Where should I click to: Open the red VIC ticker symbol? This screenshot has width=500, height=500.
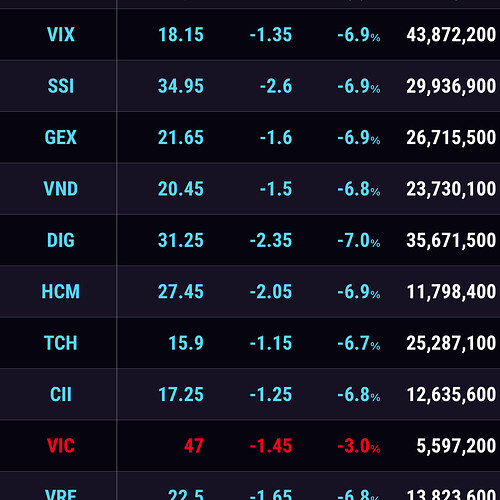pyautogui.click(x=61, y=446)
